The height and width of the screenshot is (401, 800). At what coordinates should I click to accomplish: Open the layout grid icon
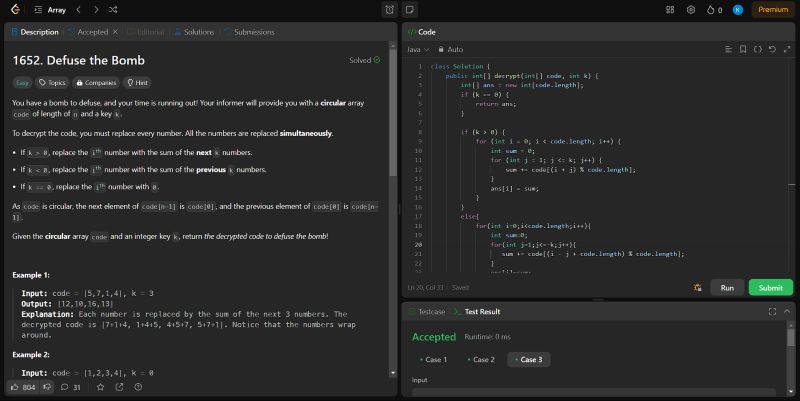(x=669, y=9)
